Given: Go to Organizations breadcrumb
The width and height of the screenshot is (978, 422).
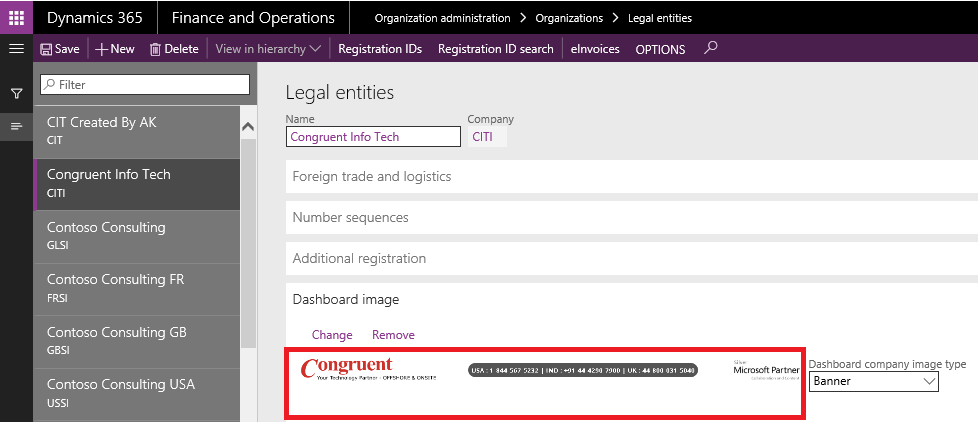Looking at the screenshot, I should tap(569, 18).
